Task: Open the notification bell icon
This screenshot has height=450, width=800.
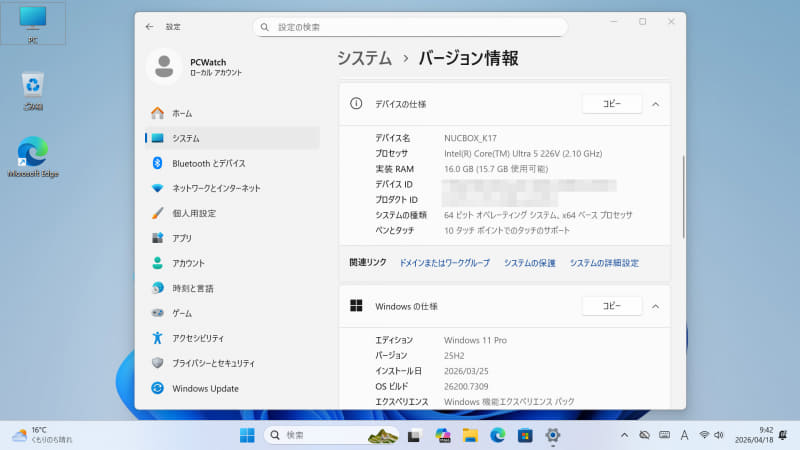Action: click(x=783, y=435)
